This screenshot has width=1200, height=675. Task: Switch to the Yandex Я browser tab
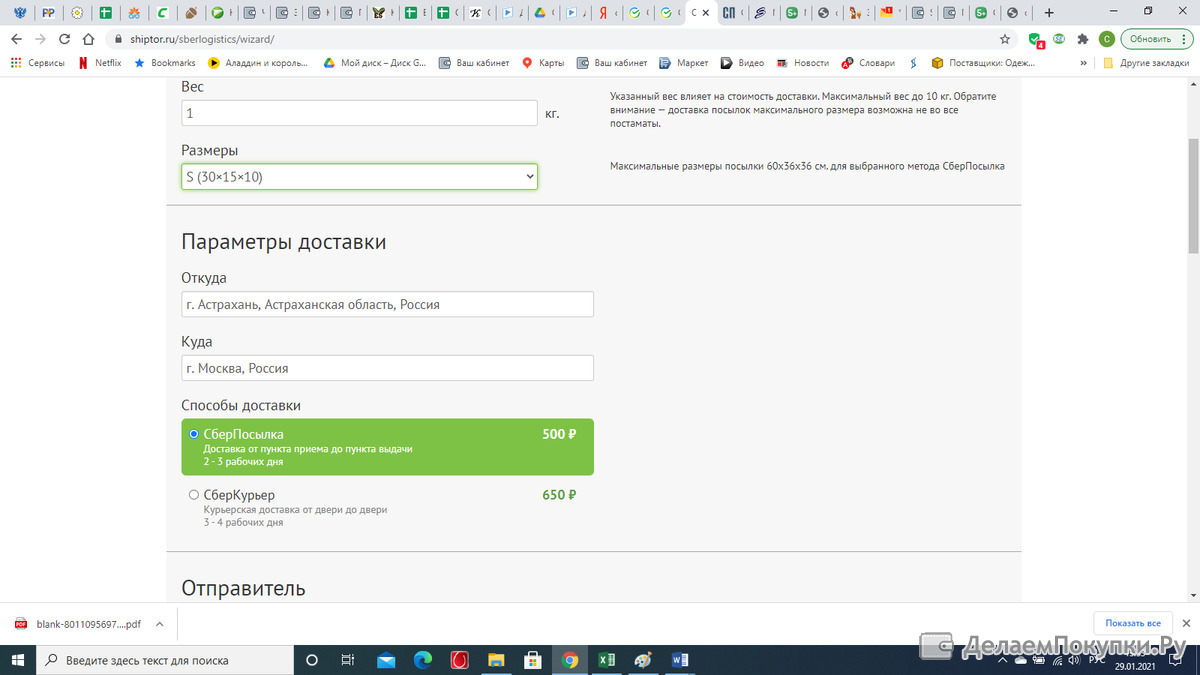pyautogui.click(x=605, y=13)
